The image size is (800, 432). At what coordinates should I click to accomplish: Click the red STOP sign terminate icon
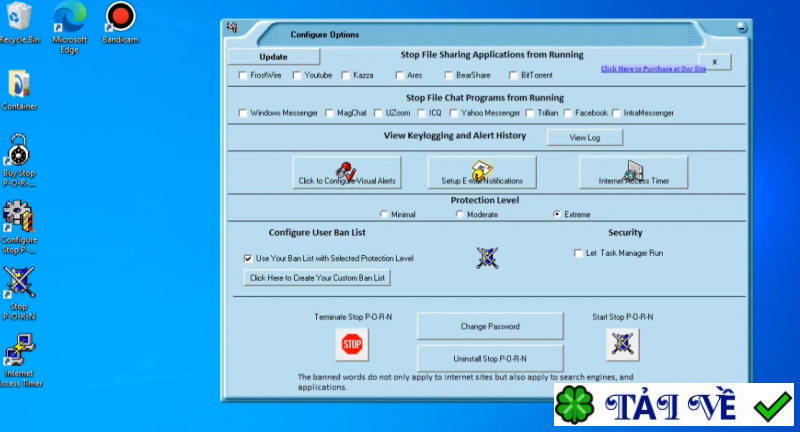[352, 344]
